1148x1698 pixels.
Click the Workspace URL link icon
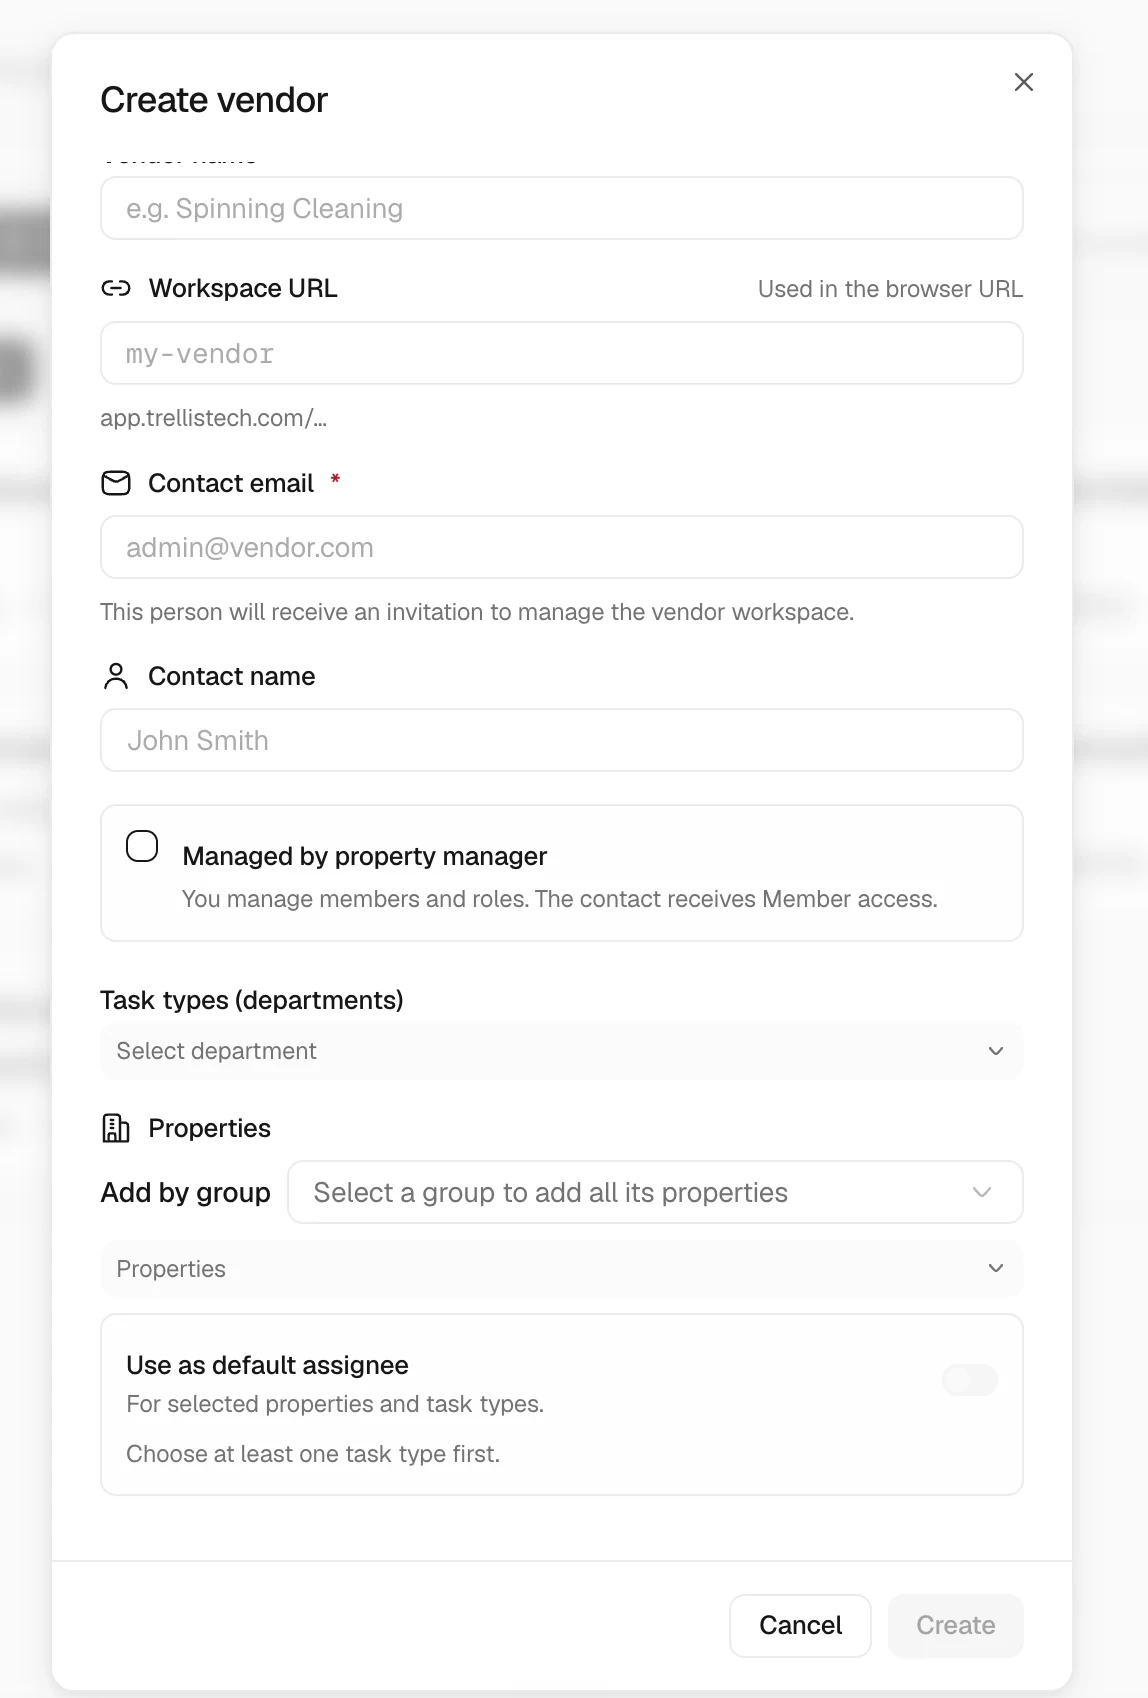point(116,289)
